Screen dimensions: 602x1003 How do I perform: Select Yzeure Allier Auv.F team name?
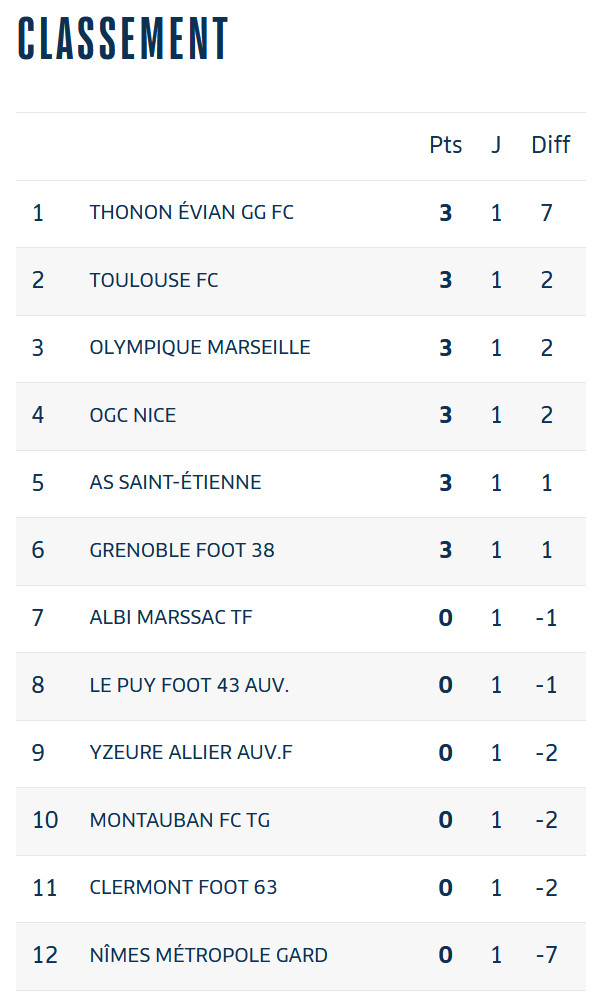coord(191,753)
